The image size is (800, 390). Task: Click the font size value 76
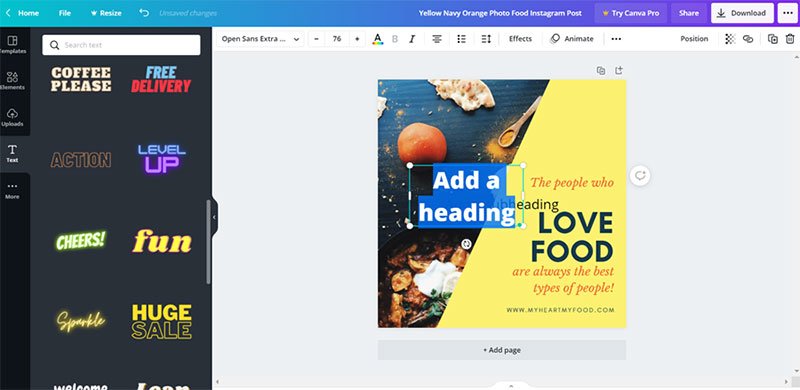pyautogui.click(x=337, y=39)
